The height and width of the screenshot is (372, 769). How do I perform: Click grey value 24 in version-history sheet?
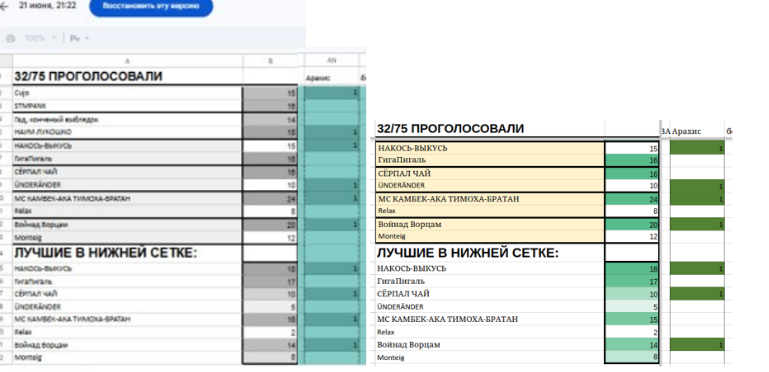click(270, 198)
